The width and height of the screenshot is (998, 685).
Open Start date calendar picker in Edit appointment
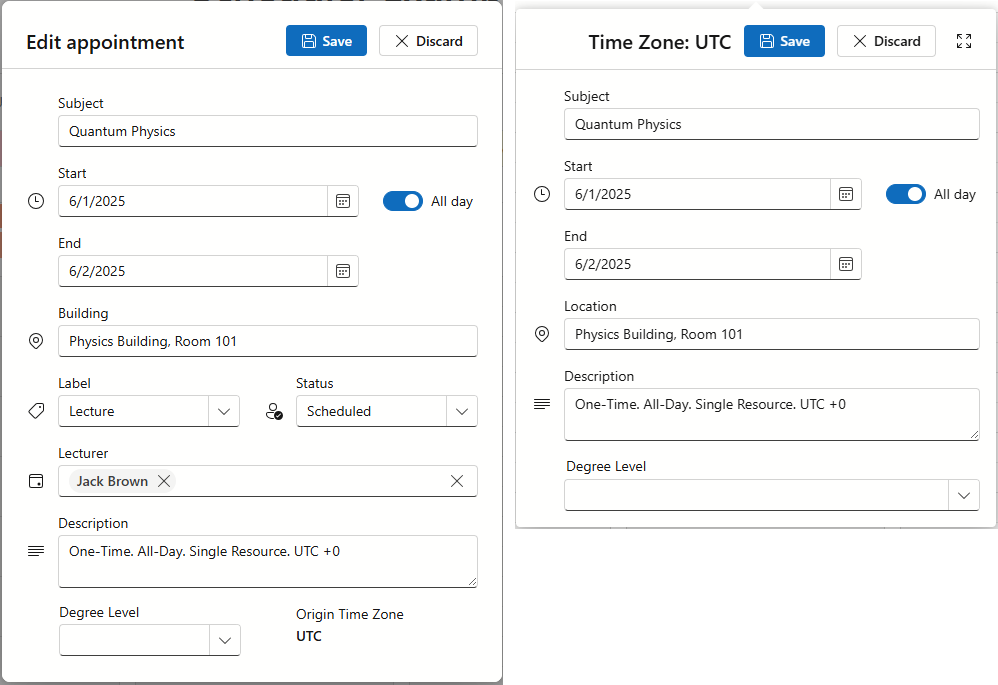coord(343,201)
